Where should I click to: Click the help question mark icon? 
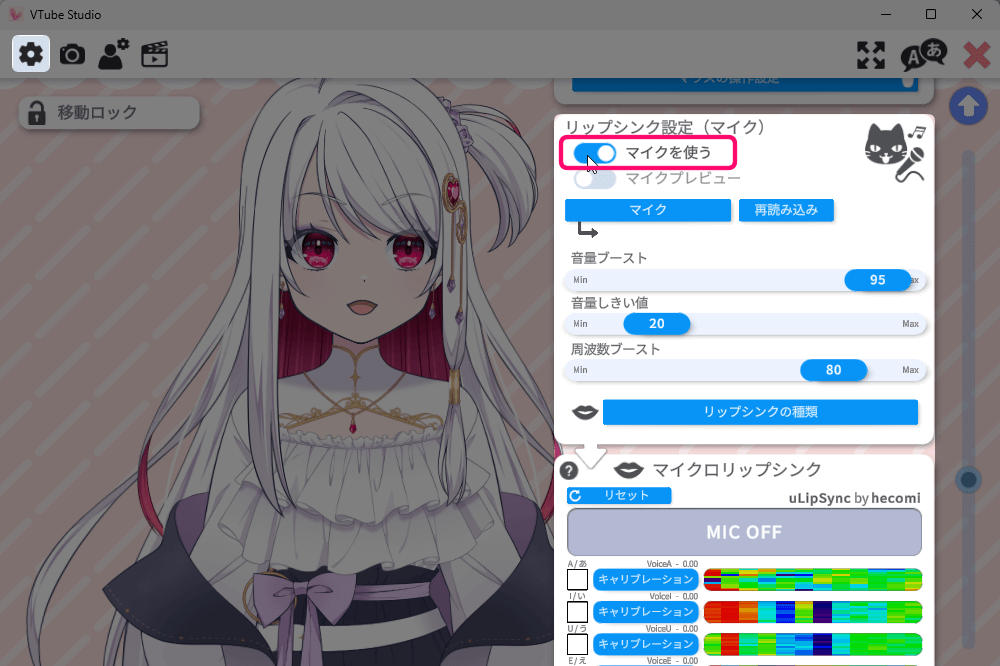tap(569, 471)
